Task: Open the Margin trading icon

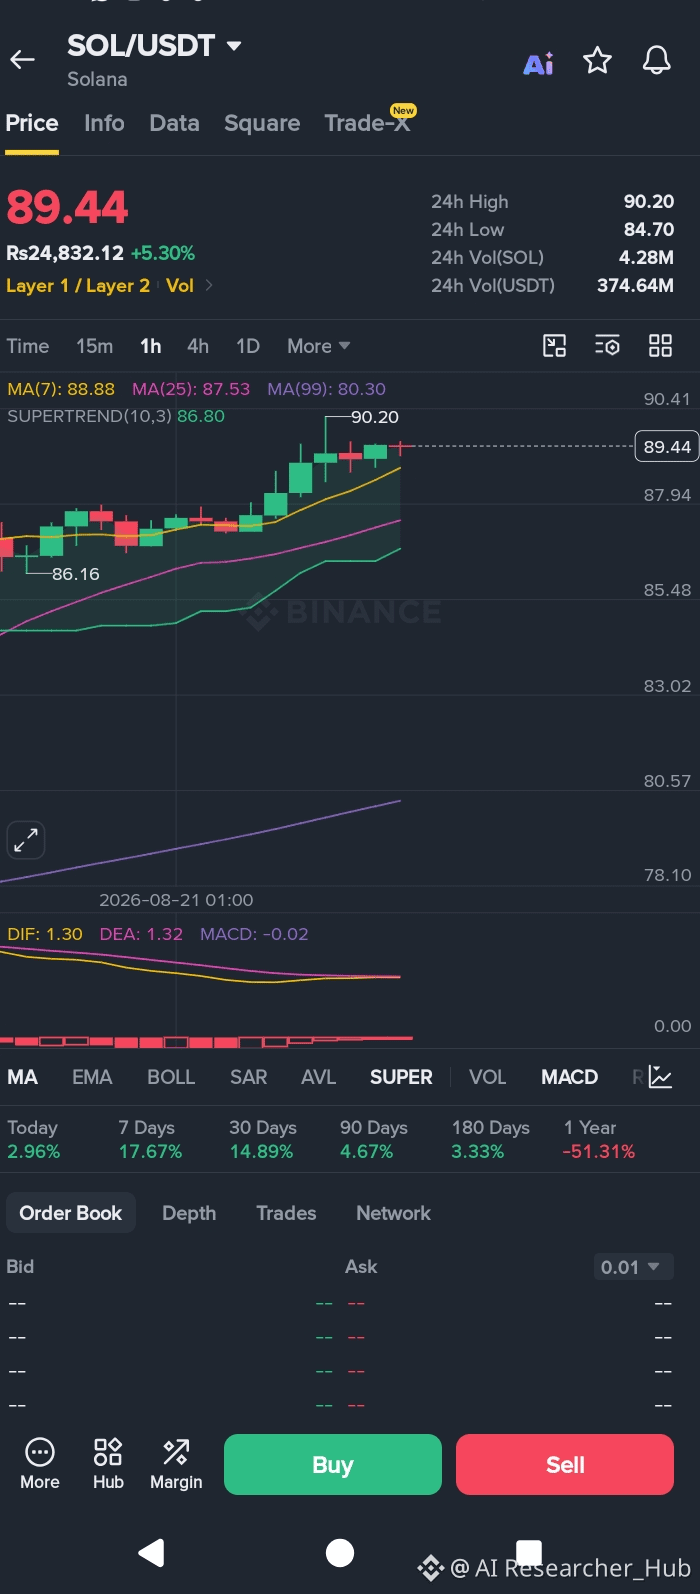Action: tap(176, 1464)
